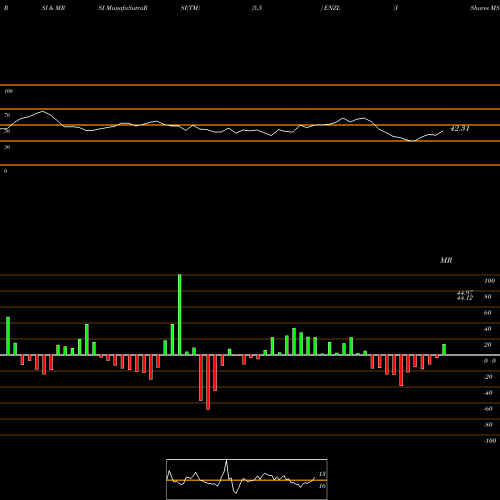Click the MR axis label 60
Screen dimensions: 500x500
[x=487, y=313]
